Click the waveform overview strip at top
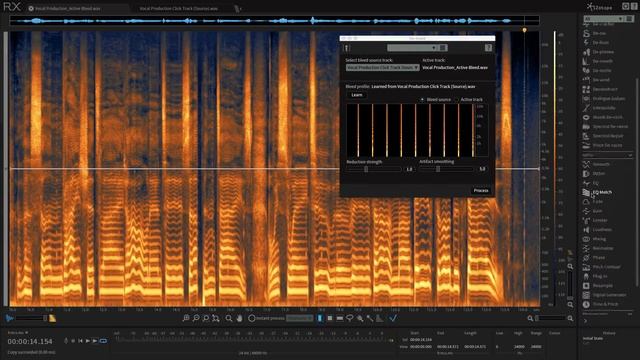Viewport: 640px width, 360px height. [274, 20]
